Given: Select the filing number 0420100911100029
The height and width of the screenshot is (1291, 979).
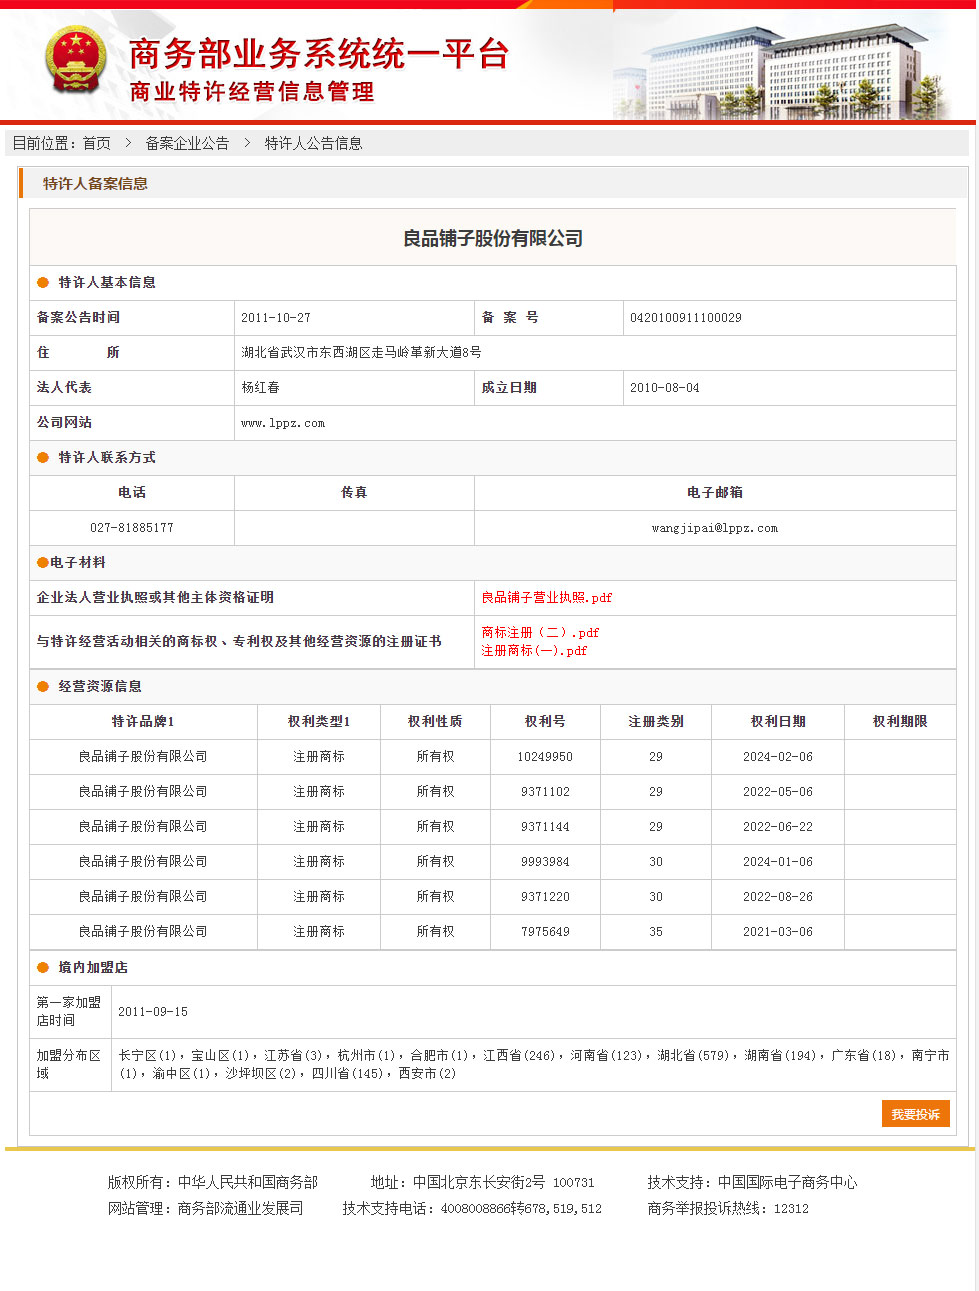Looking at the screenshot, I should point(686,318).
